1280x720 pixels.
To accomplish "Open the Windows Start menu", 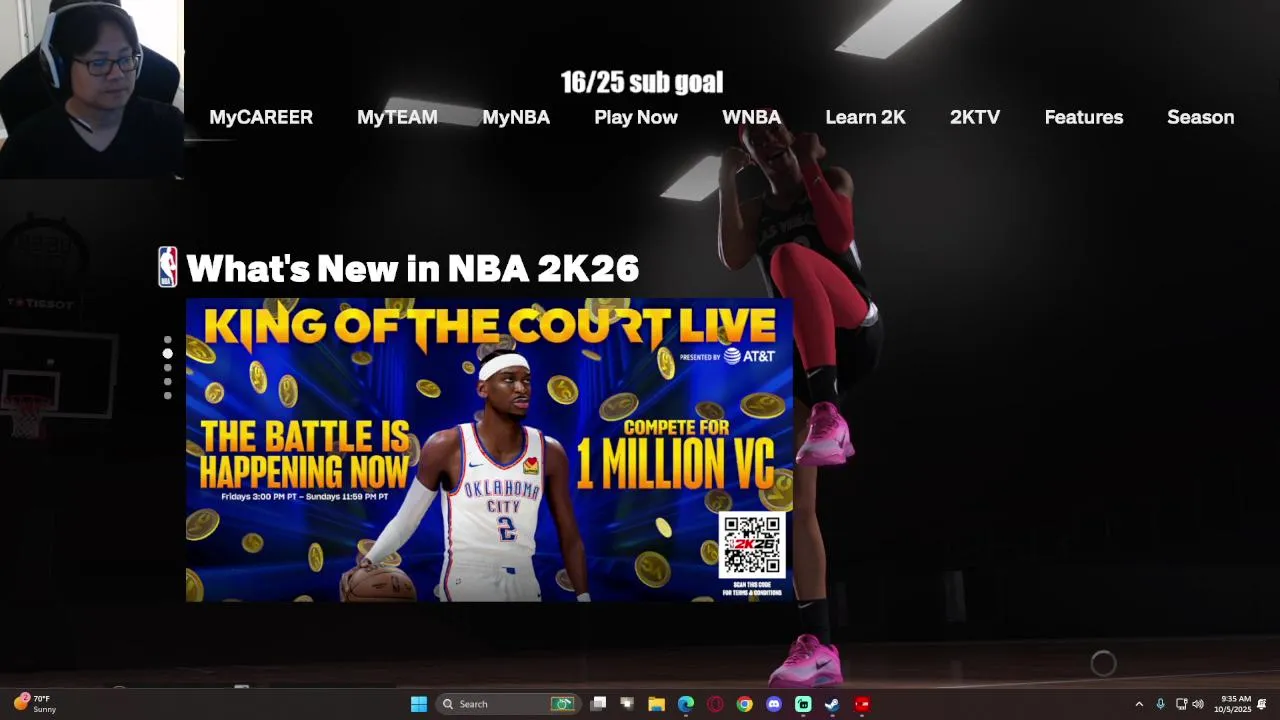I will click(419, 704).
